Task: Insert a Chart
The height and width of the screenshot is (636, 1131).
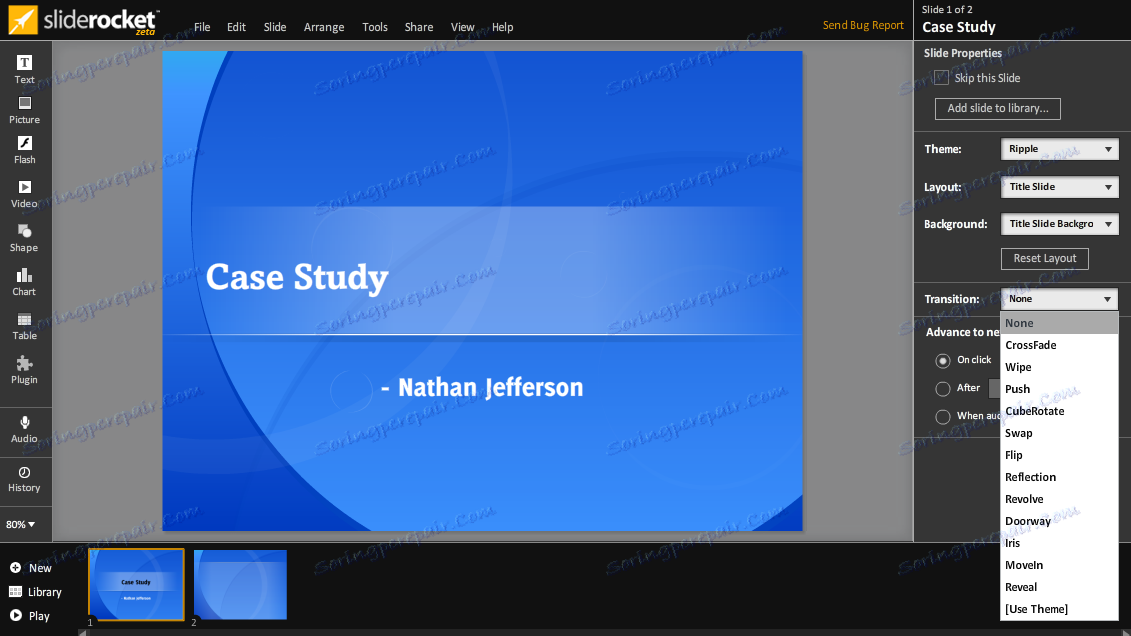Action: (x=24, y=282)
